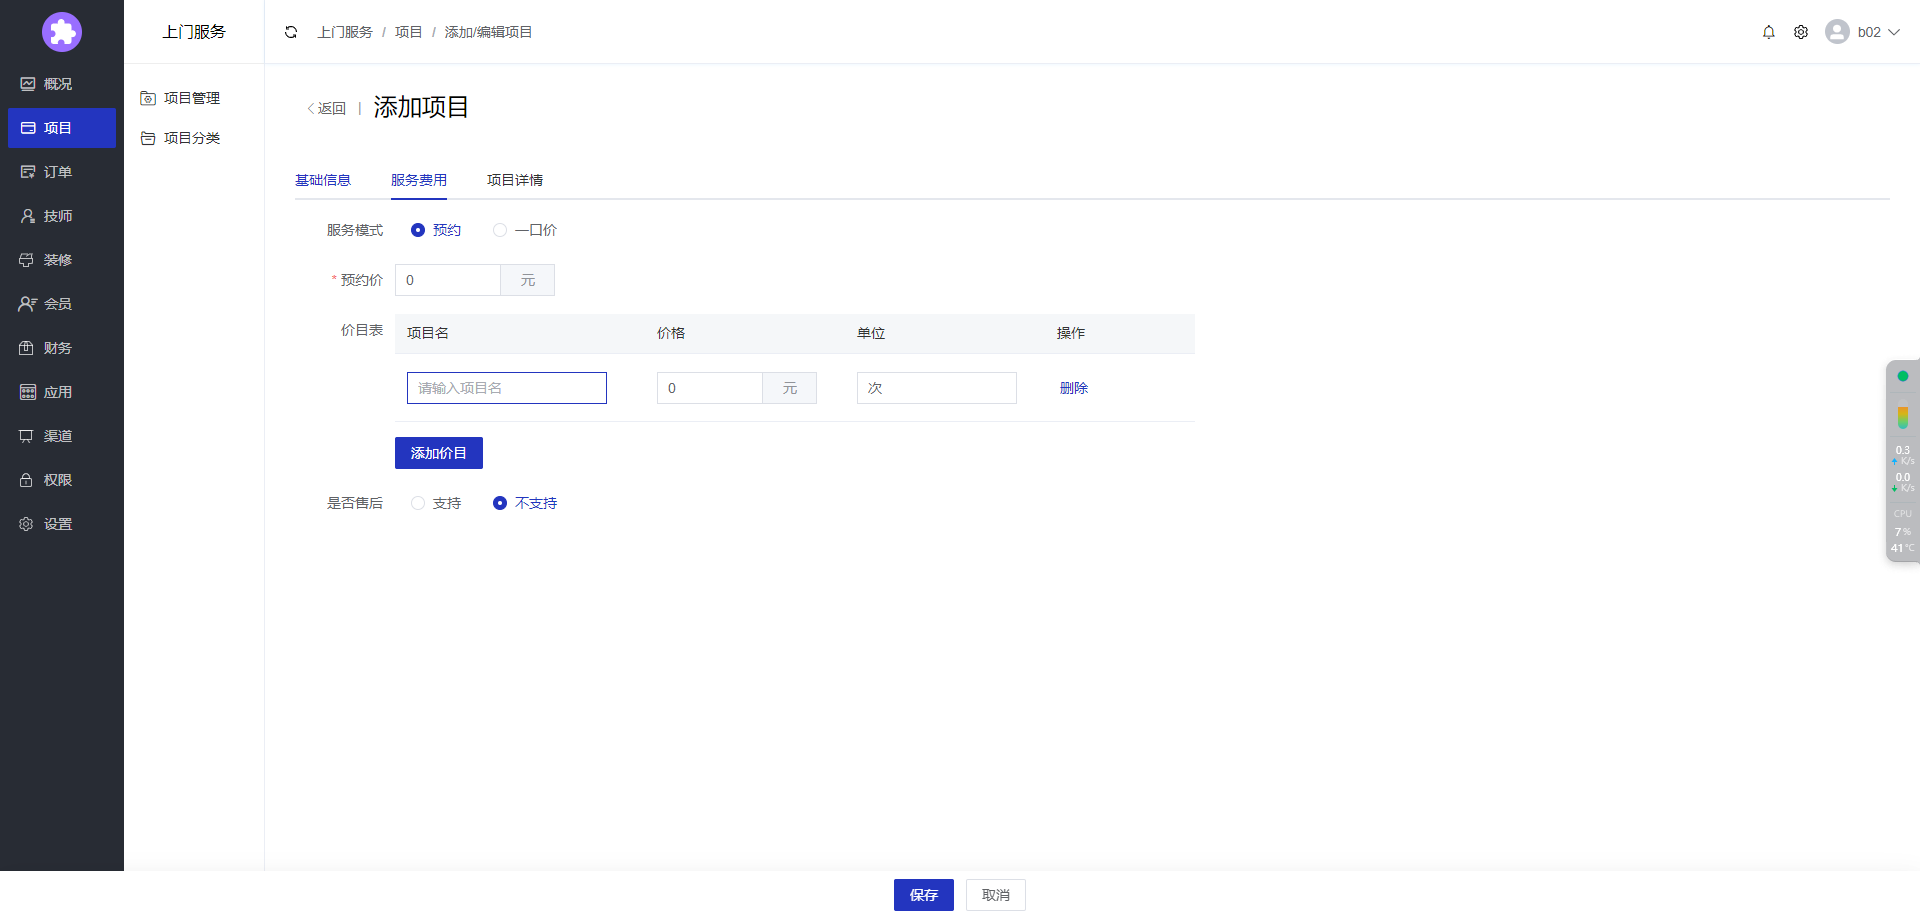Select 一口价 service mode radio

(500, 230)
